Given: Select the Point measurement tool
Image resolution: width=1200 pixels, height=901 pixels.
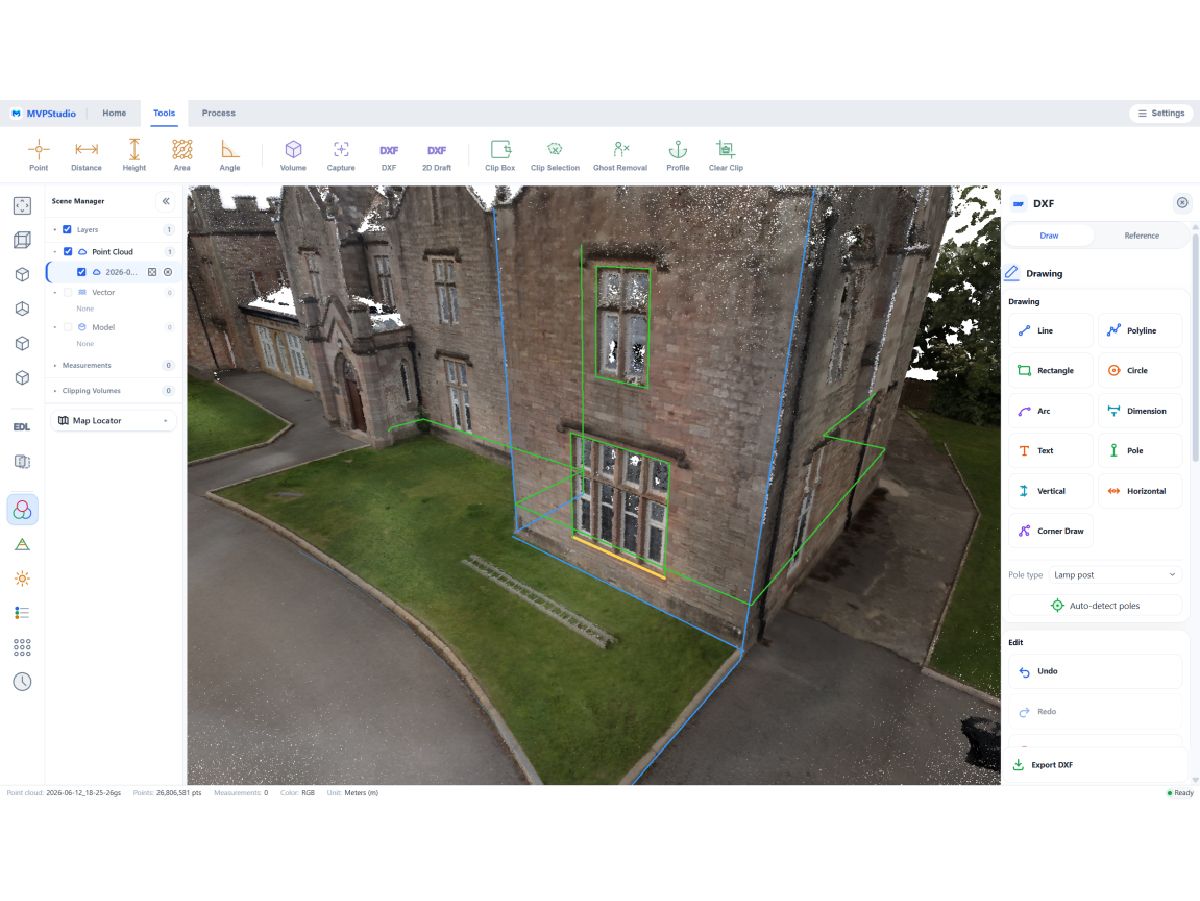Looking at the screenshot, I should click(x=38, y=155).
